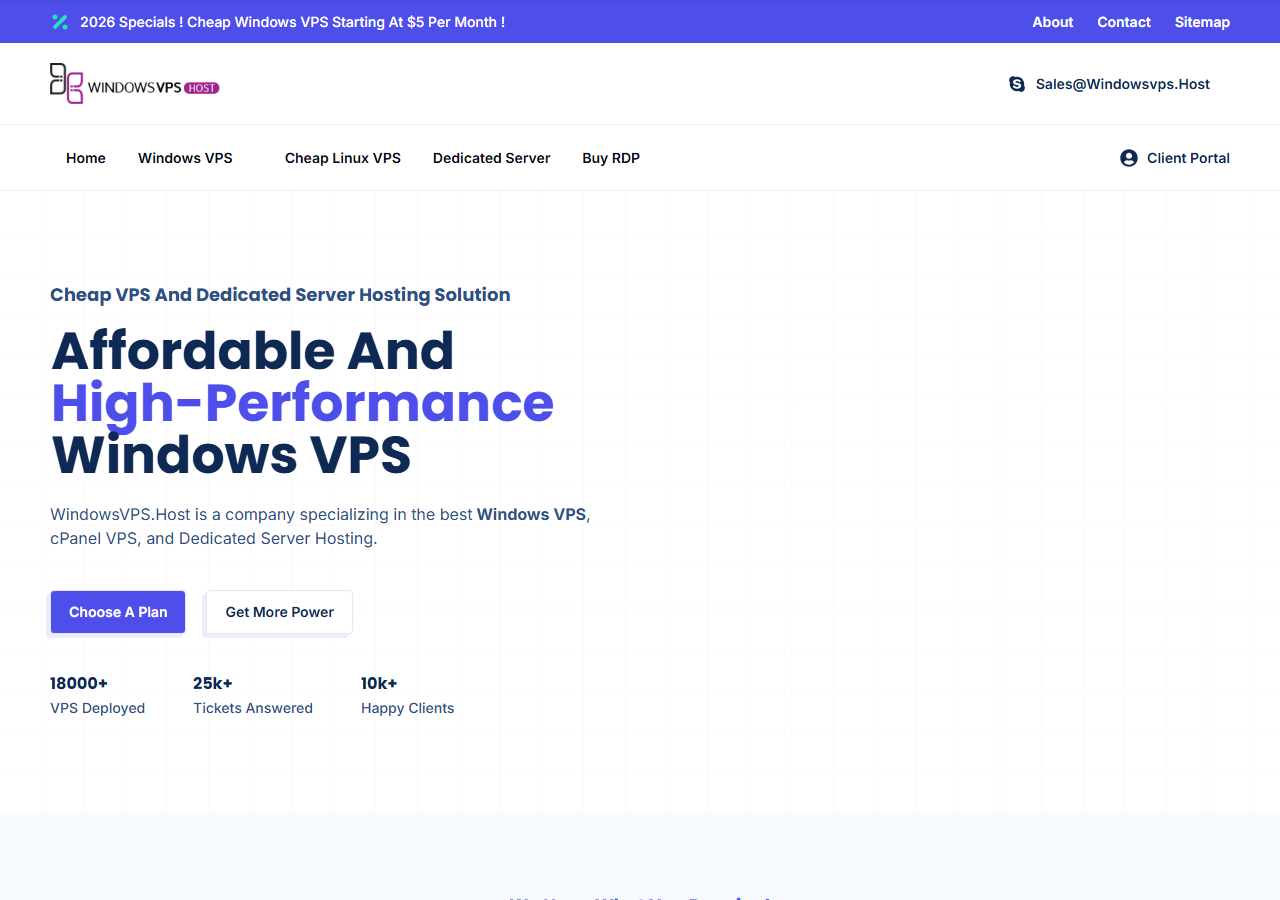The height and width of the screenshot is (900, 1280).
Task: Go to the Sitemap link
Action: (1202, 22)
